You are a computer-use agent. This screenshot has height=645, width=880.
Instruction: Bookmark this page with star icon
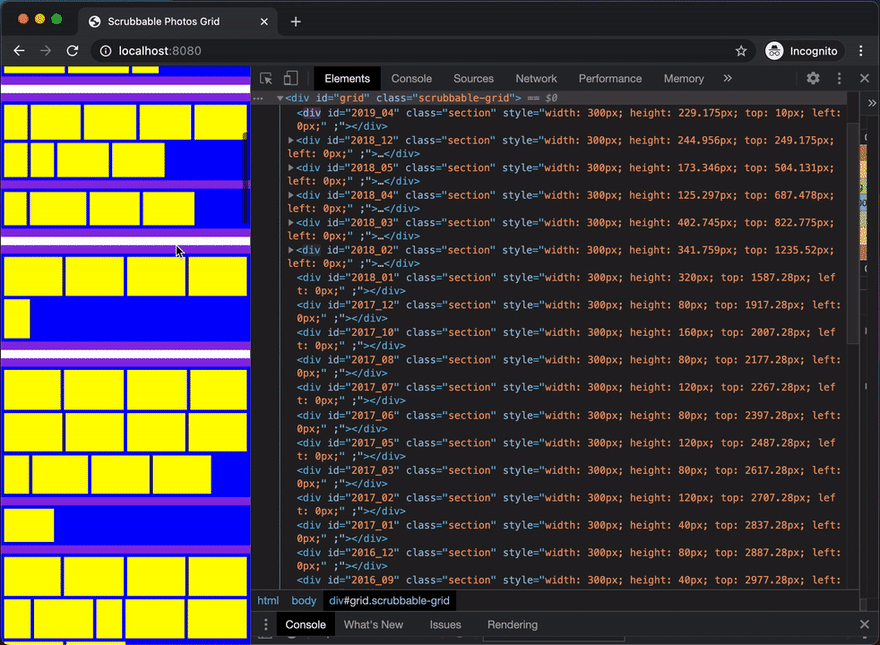tap(741, 51)
